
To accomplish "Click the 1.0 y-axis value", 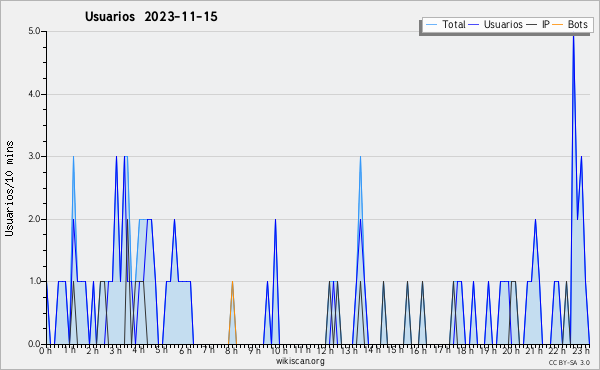I will pyautogui.click(x=34, y=281).
